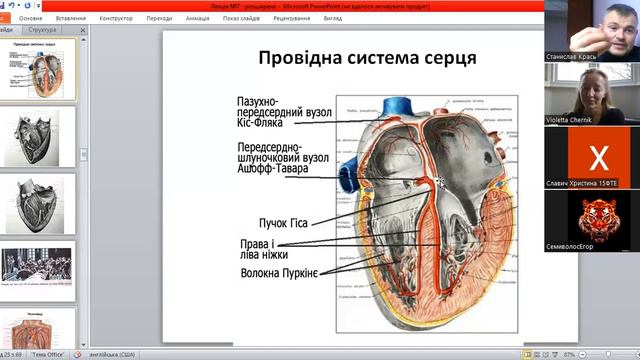
Task: Close the slide thumbnails pane
Action: click(83, 30)
